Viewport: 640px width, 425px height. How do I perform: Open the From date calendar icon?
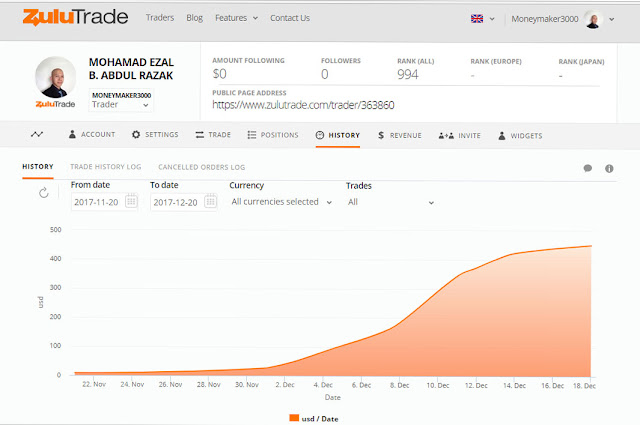tap(131, 201)
